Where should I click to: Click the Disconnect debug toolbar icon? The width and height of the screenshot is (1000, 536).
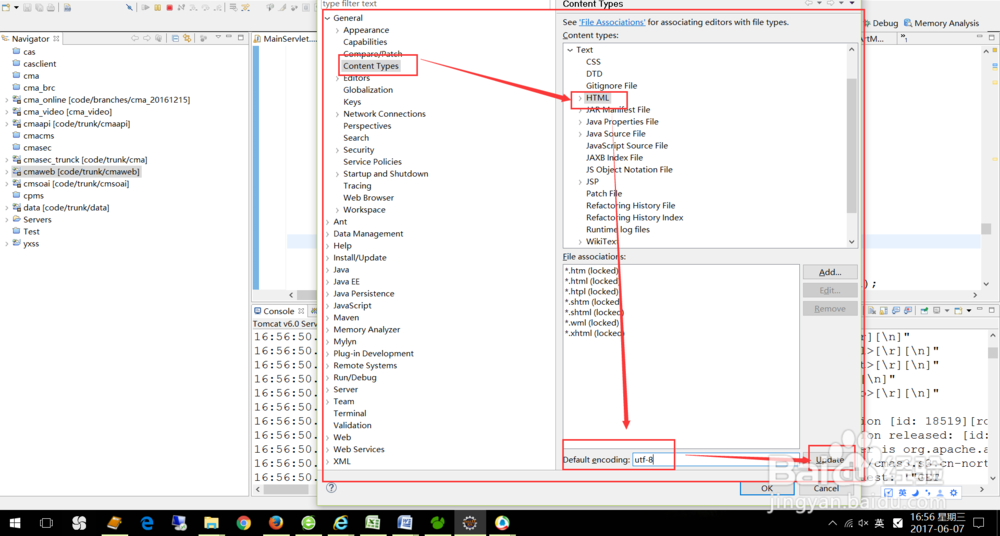181,7
